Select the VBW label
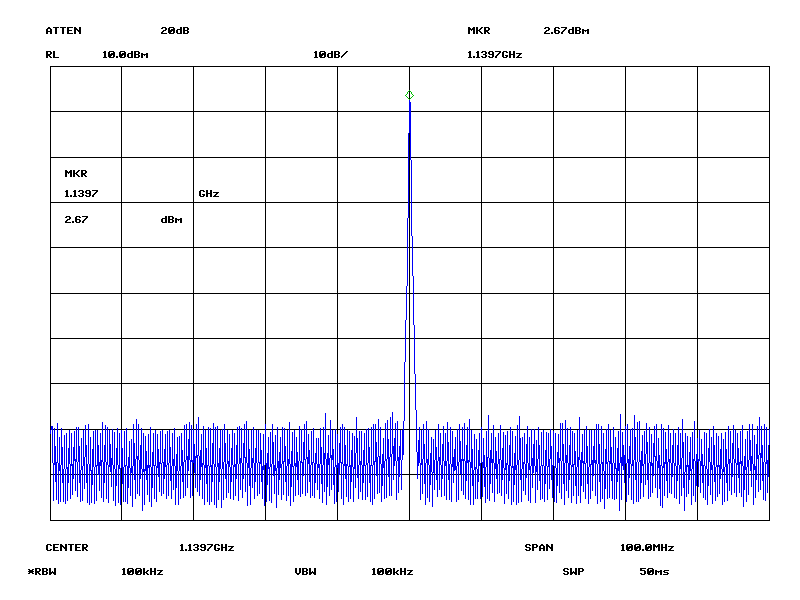This screenshot has width=800, height=600. pos(305,571)
